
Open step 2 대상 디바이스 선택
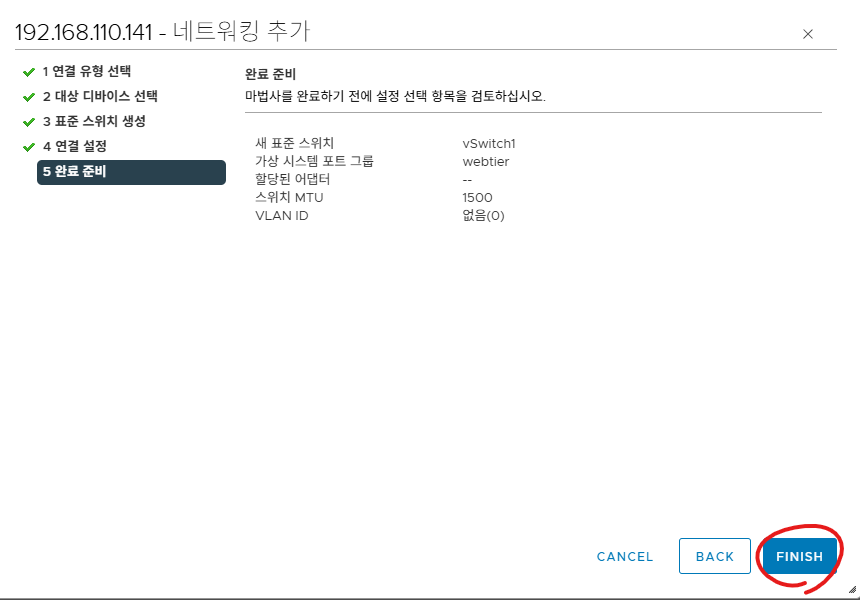pyautogui.click(x=100, y=97)
